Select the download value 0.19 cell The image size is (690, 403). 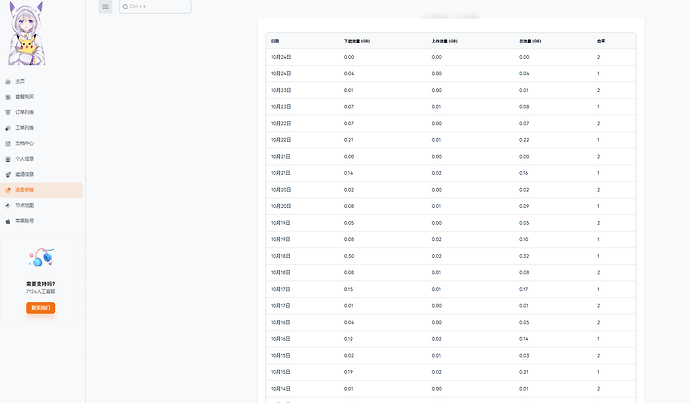[349, 372]
